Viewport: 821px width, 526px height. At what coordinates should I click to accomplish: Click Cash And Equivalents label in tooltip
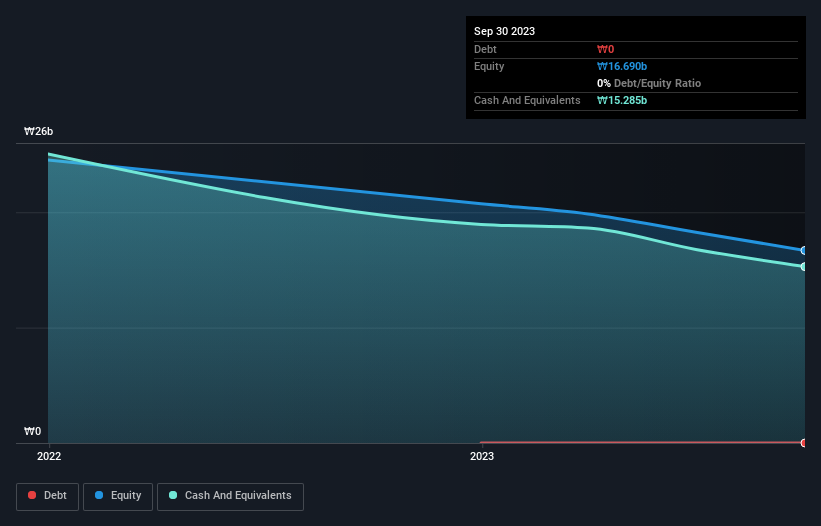(x=527, y=100)
